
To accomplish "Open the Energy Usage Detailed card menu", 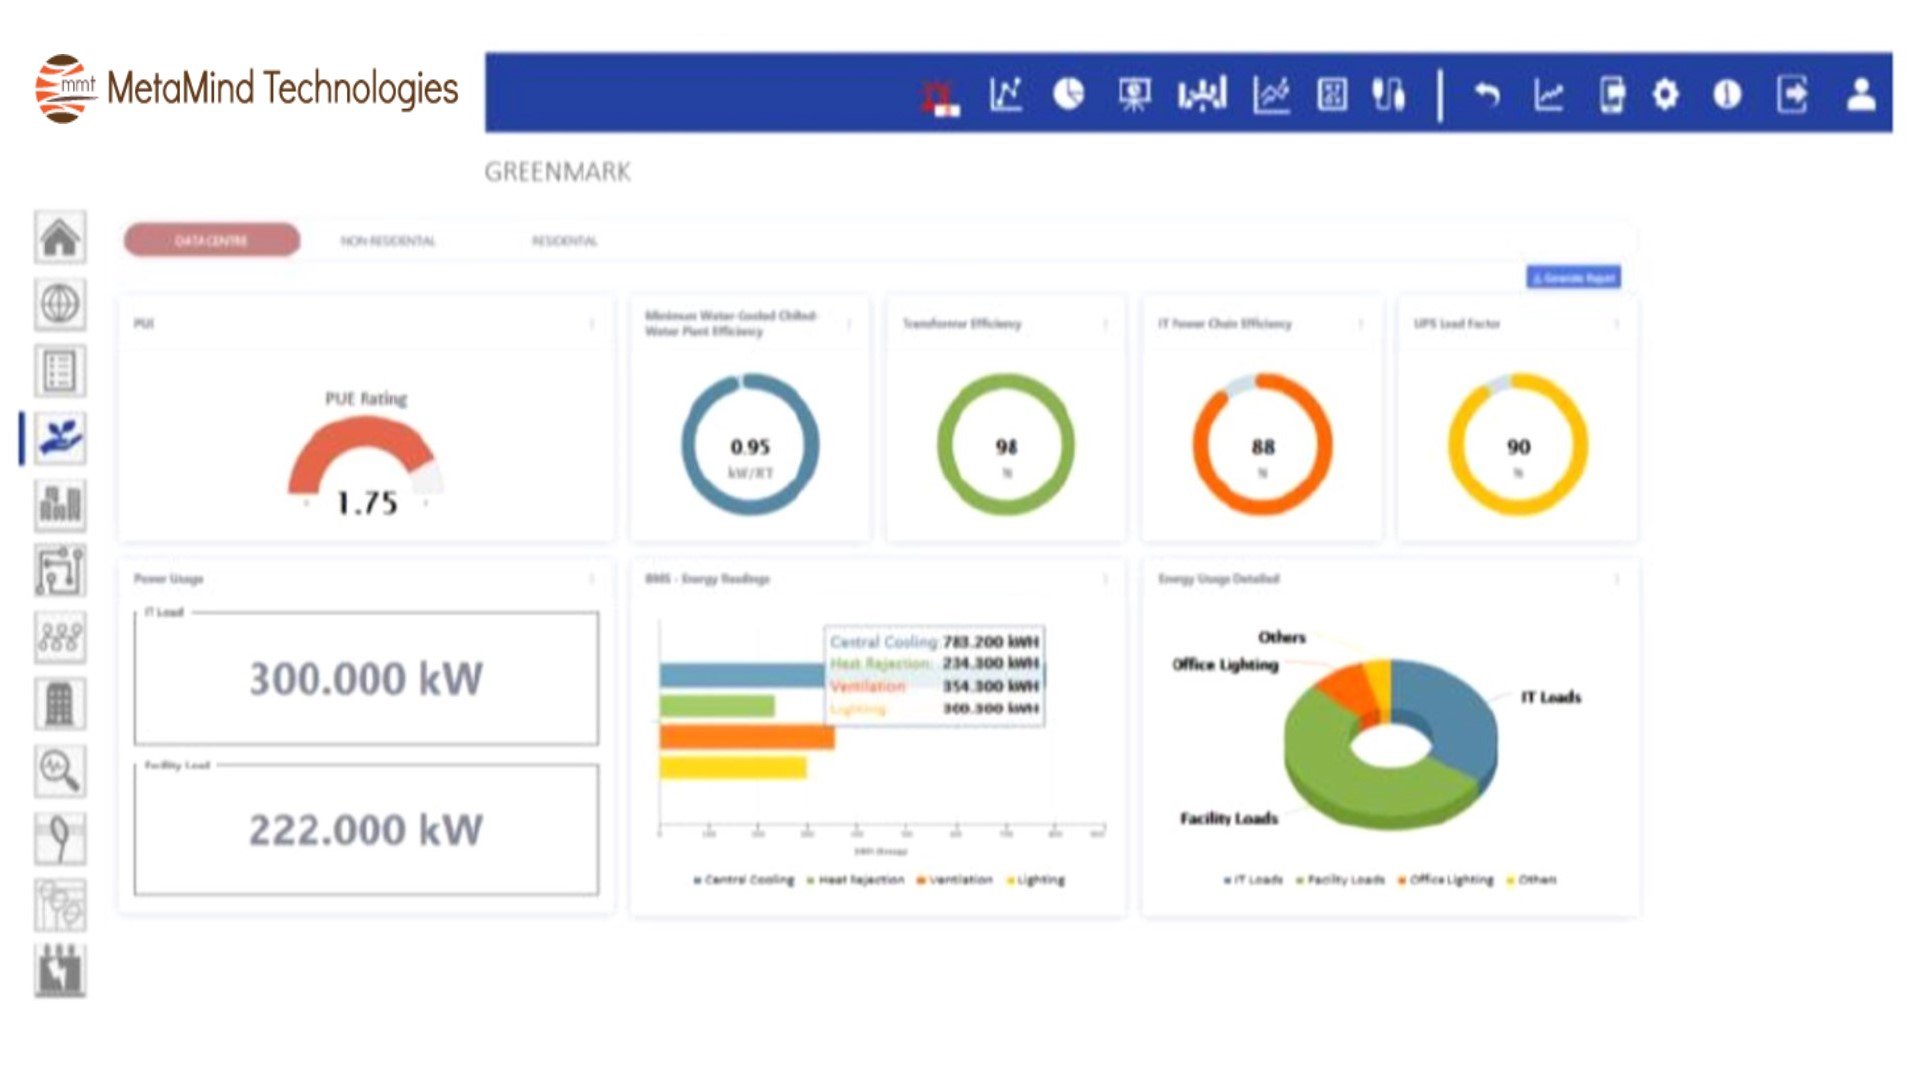I will pyautogui.click(x=1617, y=579).
